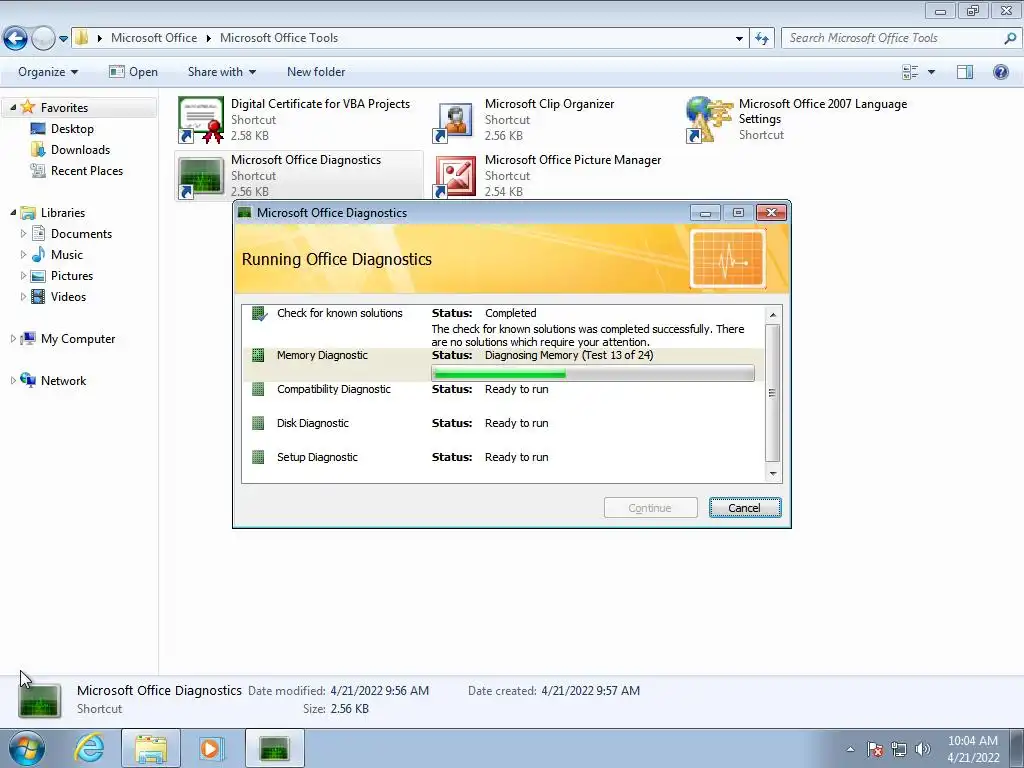The height and width of the screenshot is (768, 1024).
Task: Click the taskbar clock showing 10:04 AM
Action: tap(973, 749)
